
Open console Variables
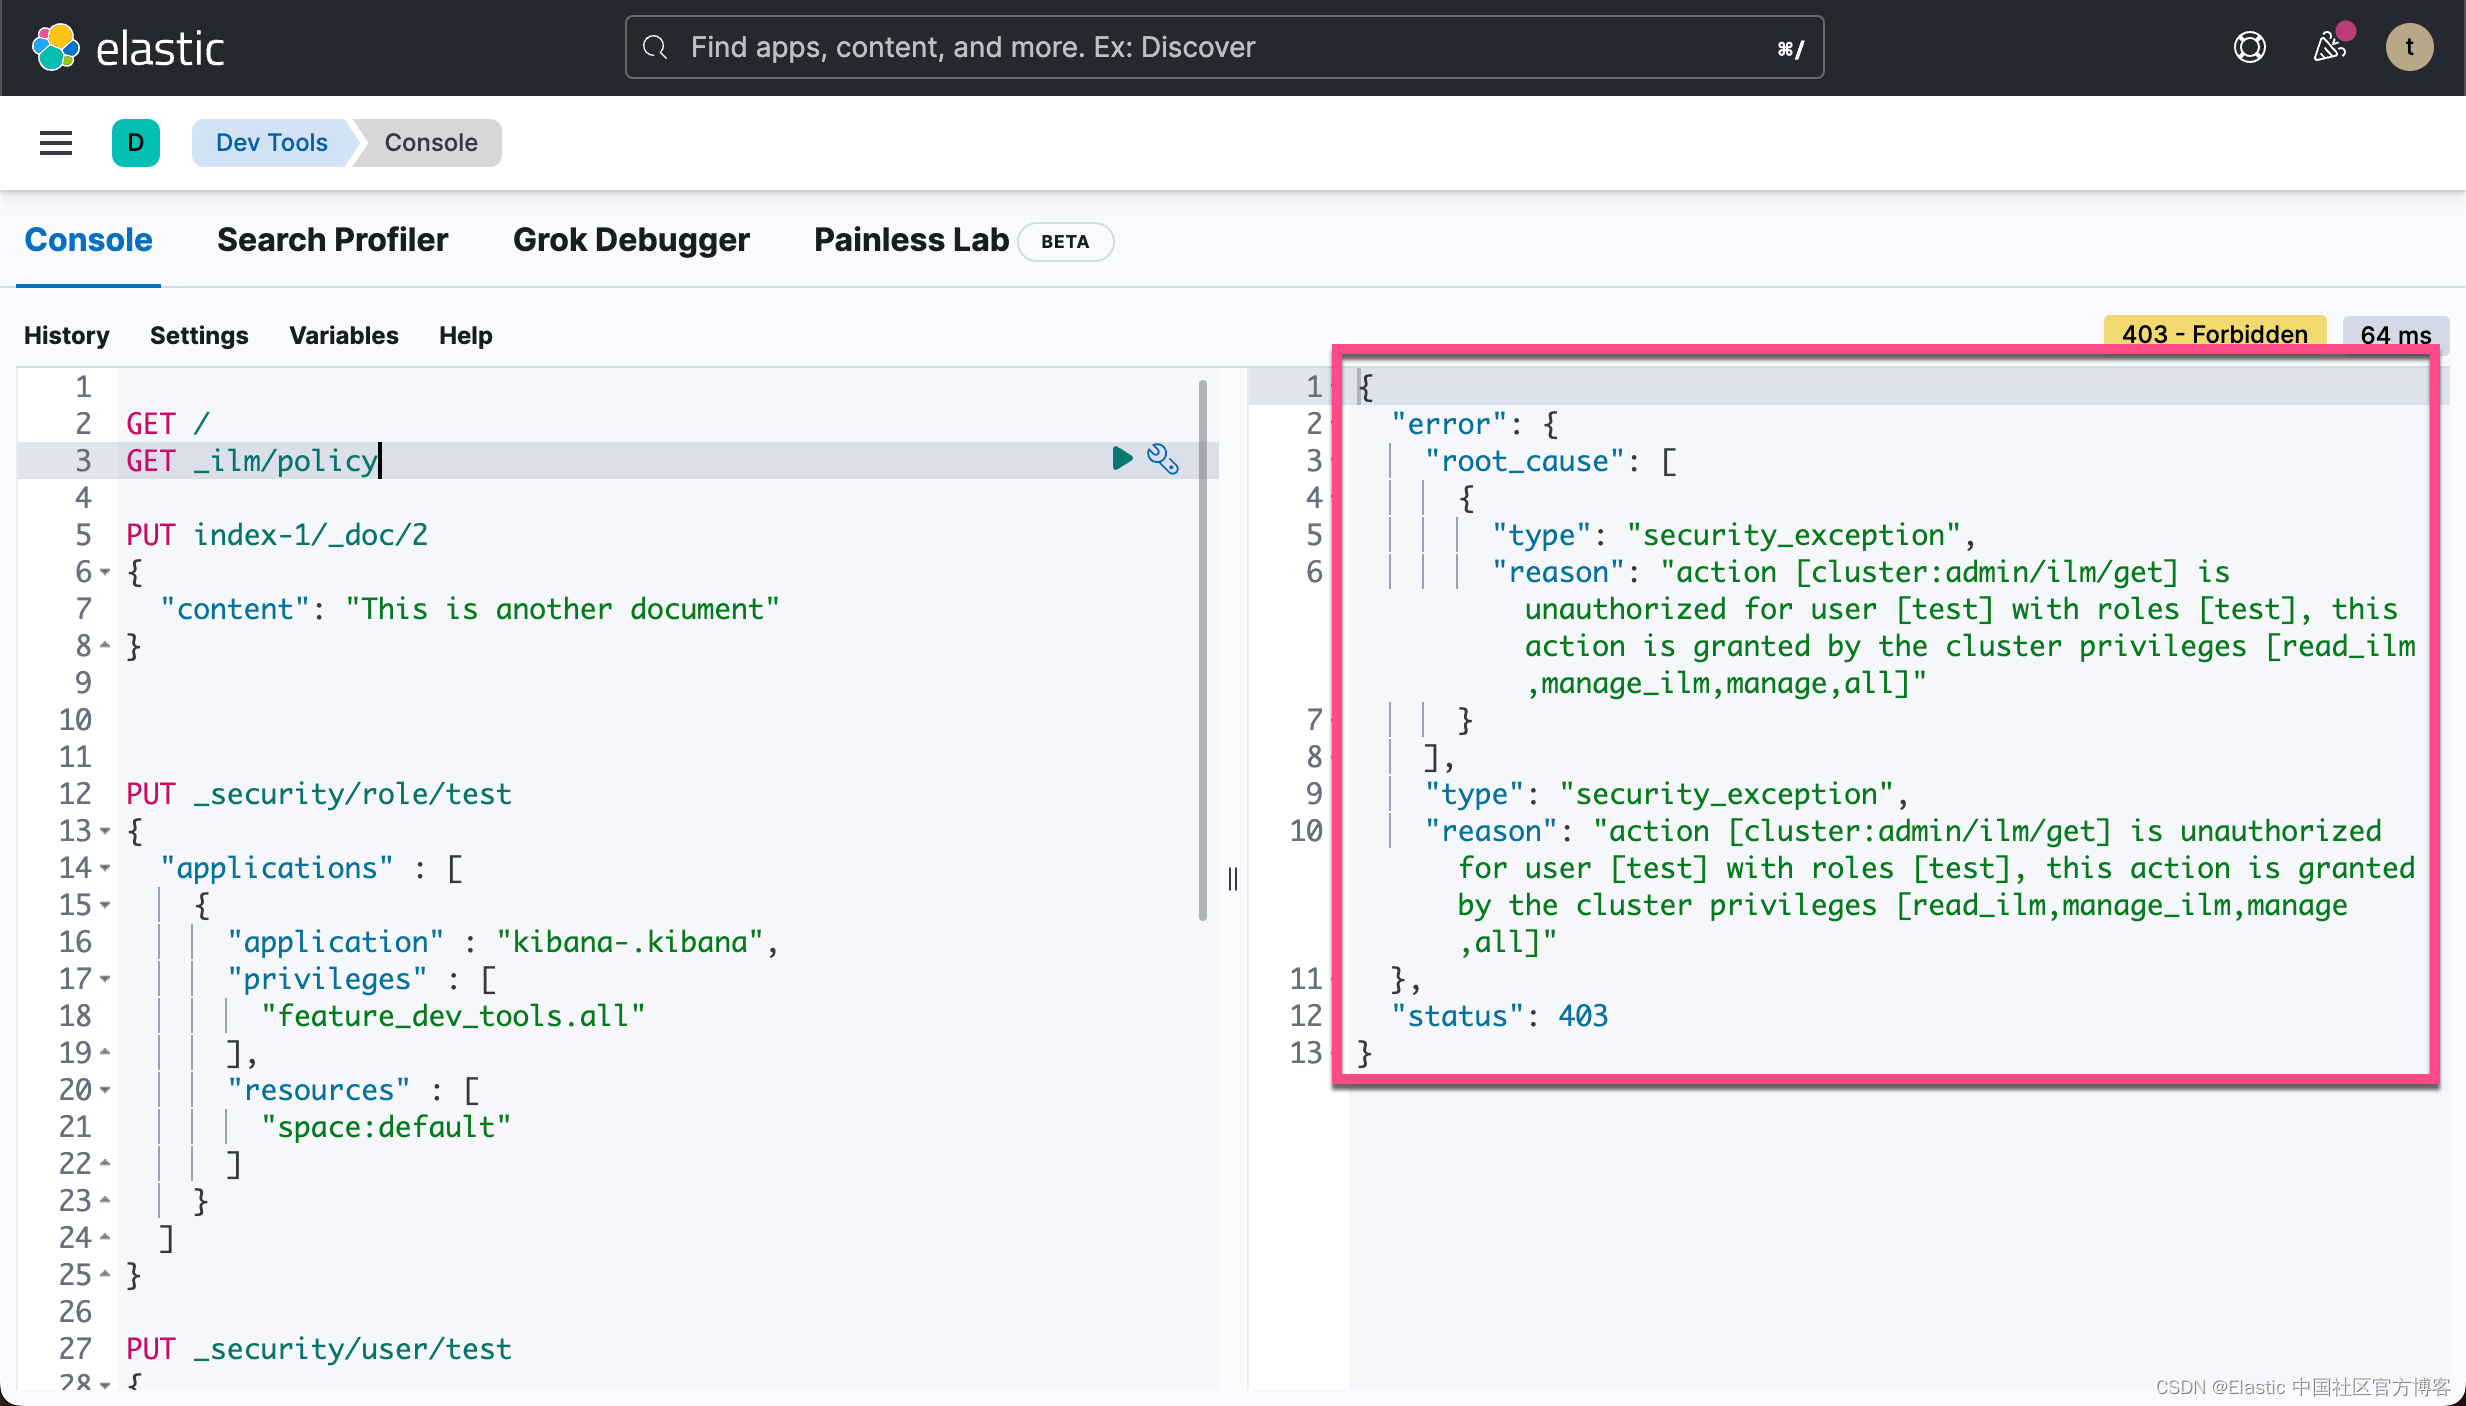coord(343,335)
